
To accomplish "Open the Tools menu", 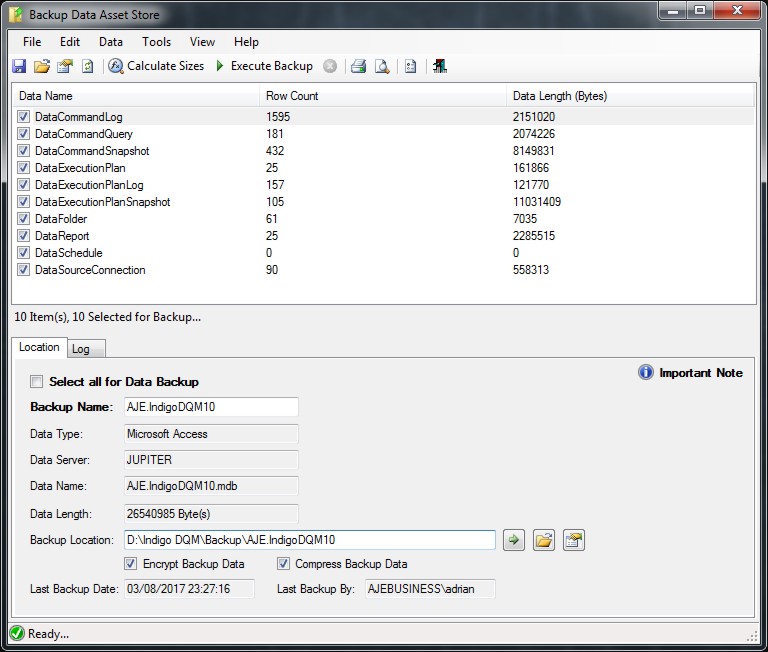I will tap(156, 42).
